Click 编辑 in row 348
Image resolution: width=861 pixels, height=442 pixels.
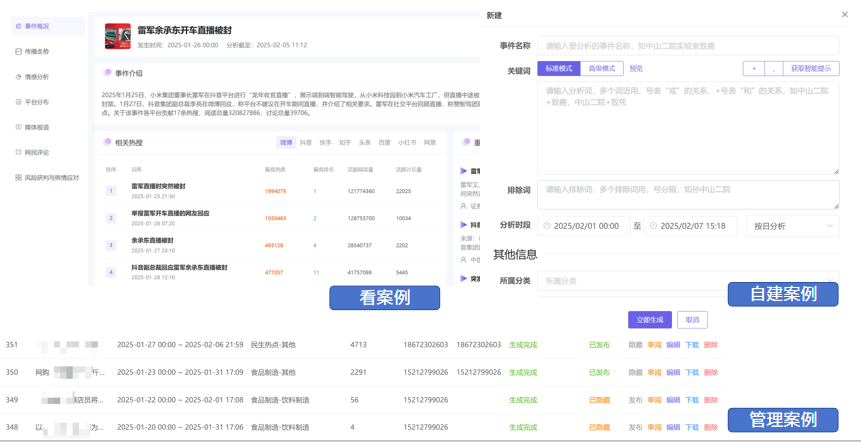coord(673,427)
